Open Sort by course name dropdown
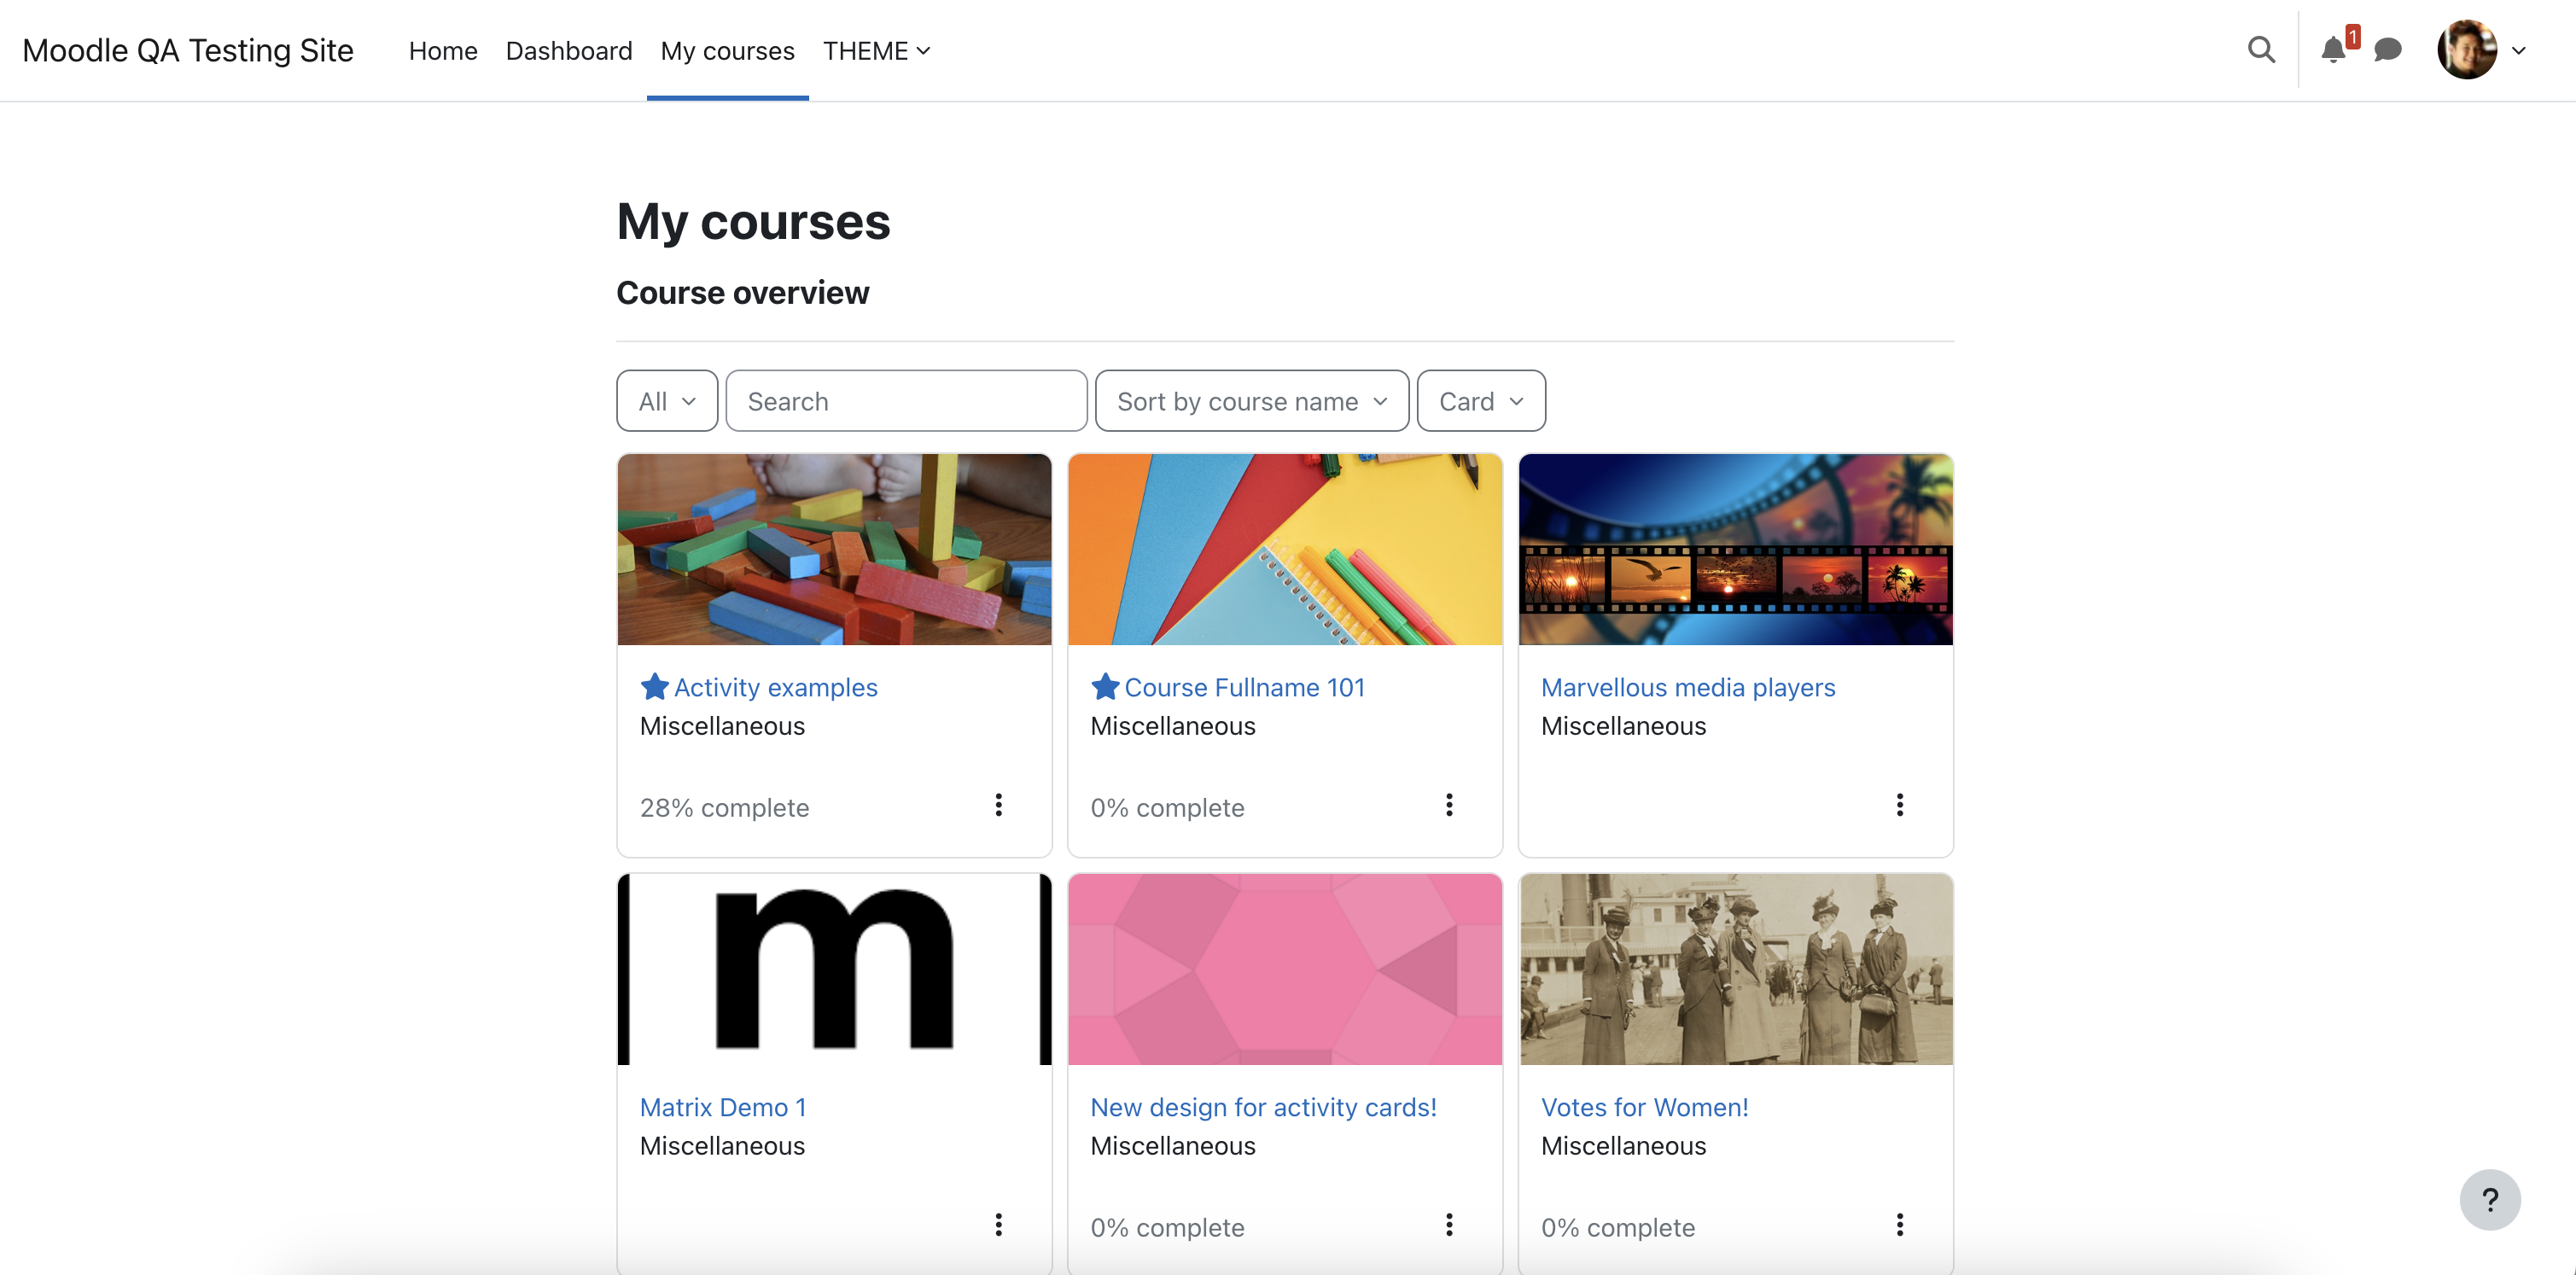The width and height of the screenshot is (2576, 1275). point(1251,401)
